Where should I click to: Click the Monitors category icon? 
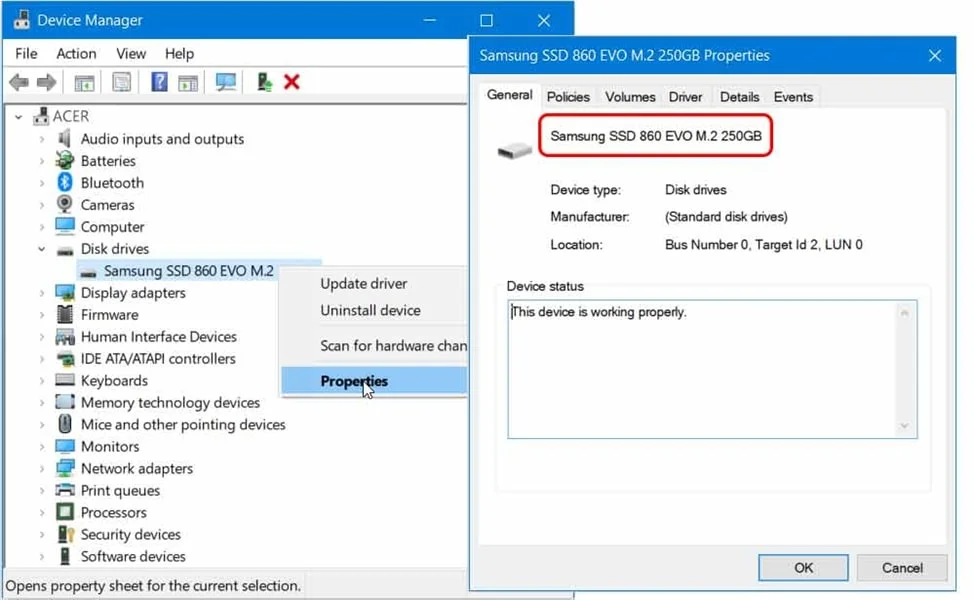click(x=65, y=446)
